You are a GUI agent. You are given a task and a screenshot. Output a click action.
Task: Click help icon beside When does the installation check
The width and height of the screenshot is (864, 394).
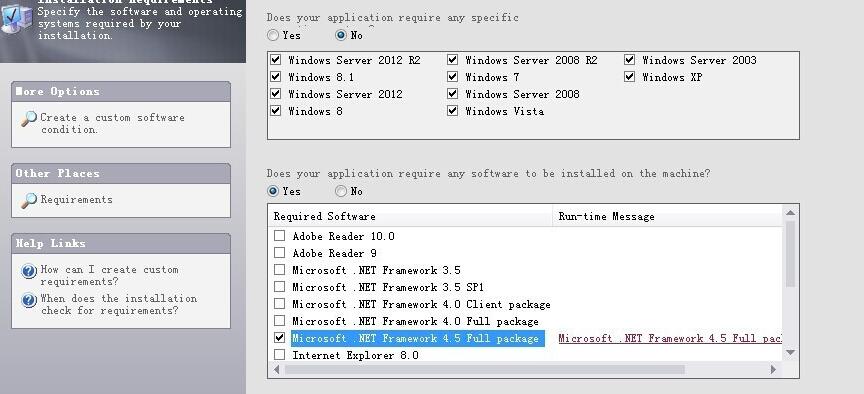pos(29,300)
